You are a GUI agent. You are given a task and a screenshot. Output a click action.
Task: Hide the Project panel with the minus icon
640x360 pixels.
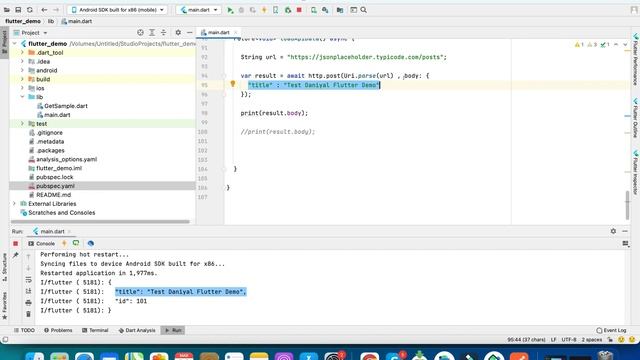189,33
